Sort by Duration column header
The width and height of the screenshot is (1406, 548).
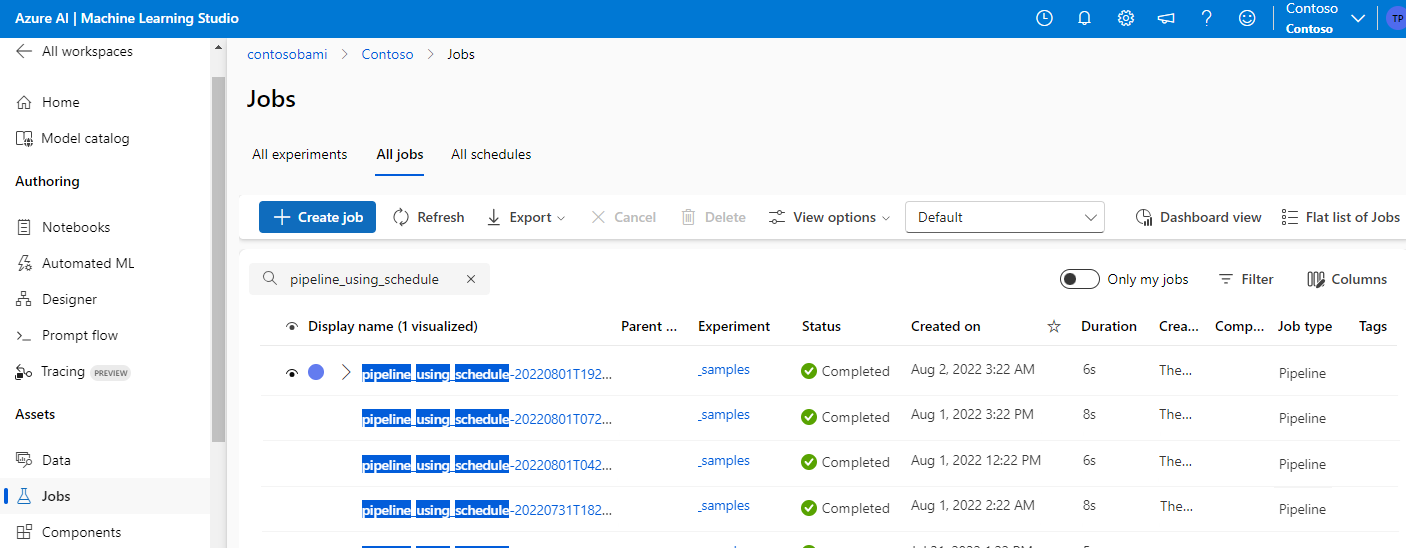pyautogui.click(x=1109, y=326)
